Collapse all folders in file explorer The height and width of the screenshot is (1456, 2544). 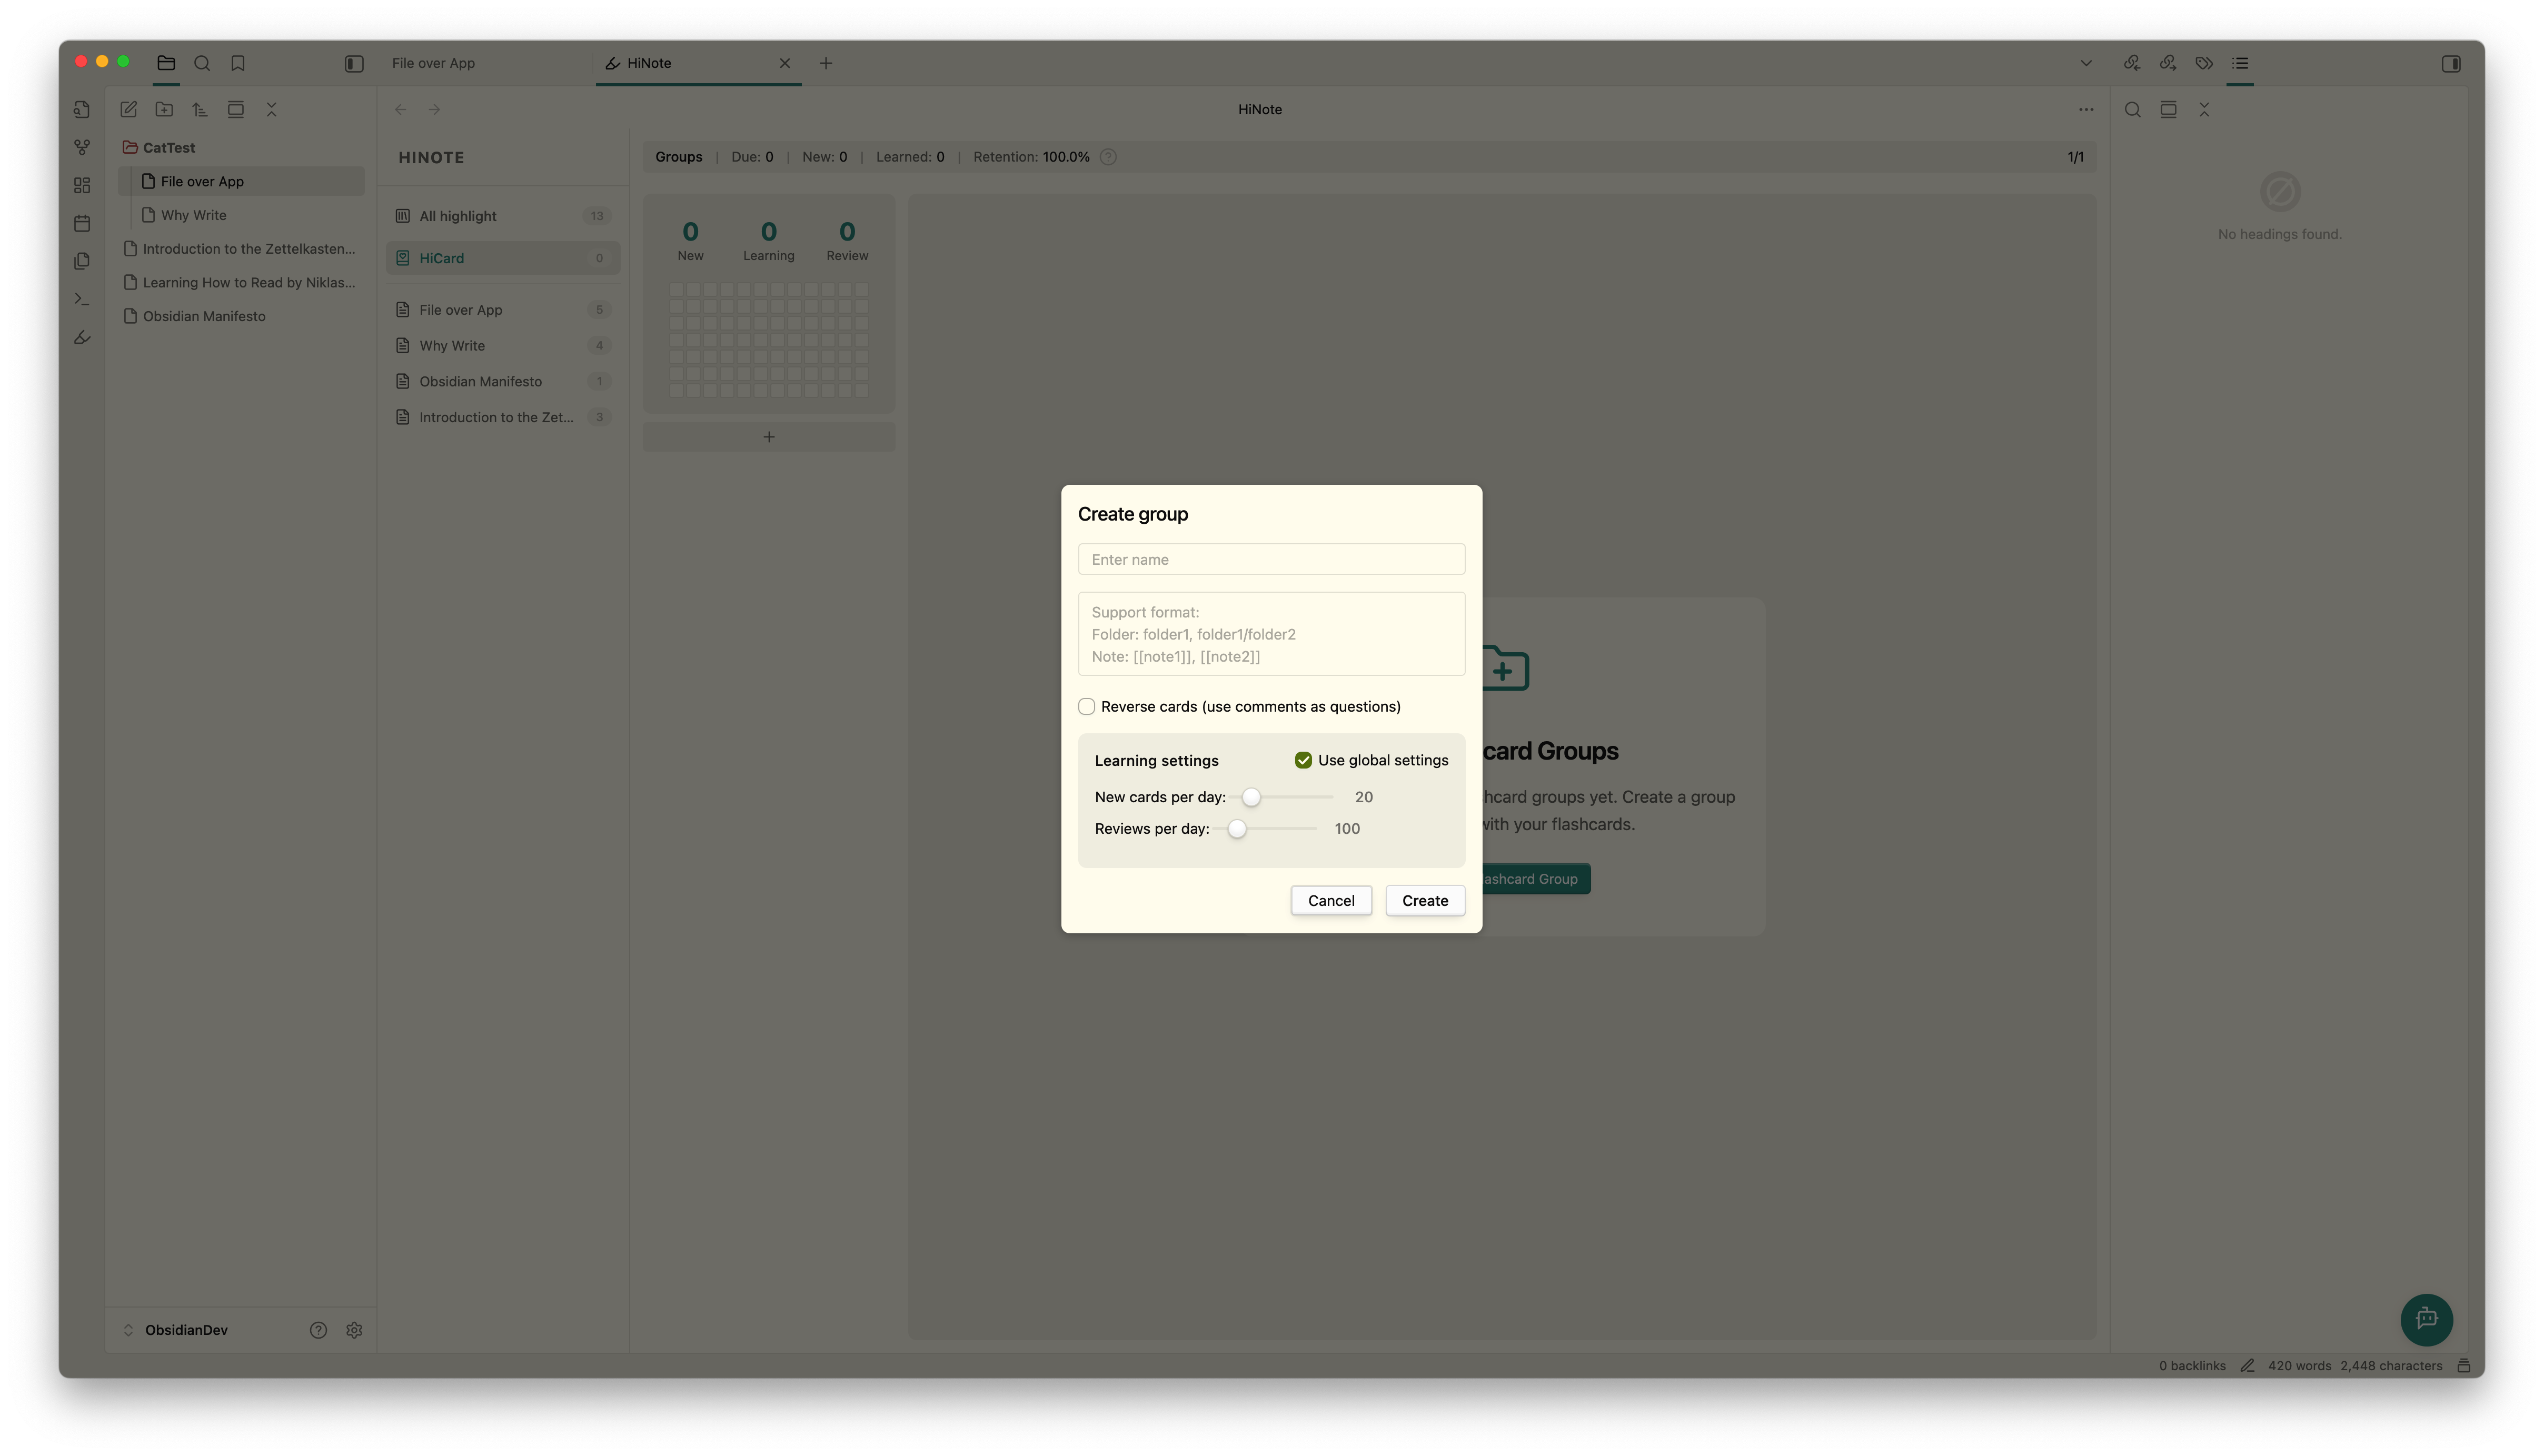click(271, 109)
